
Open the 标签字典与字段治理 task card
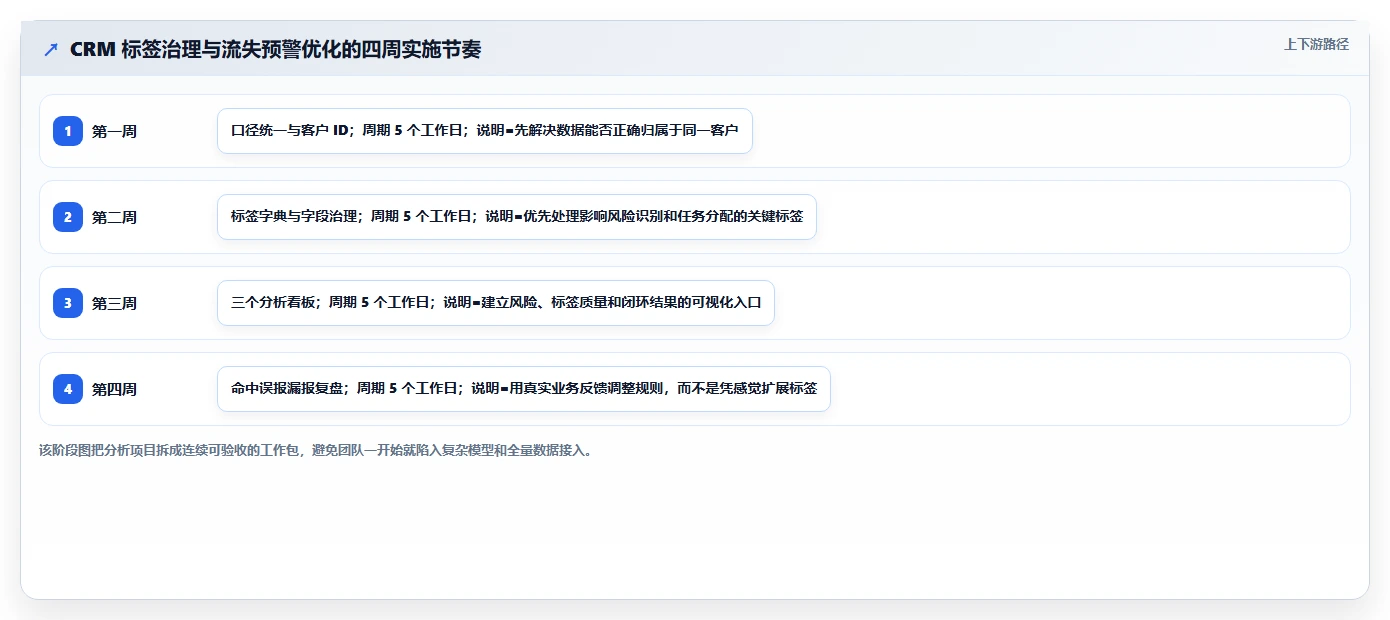pos(517,217)
